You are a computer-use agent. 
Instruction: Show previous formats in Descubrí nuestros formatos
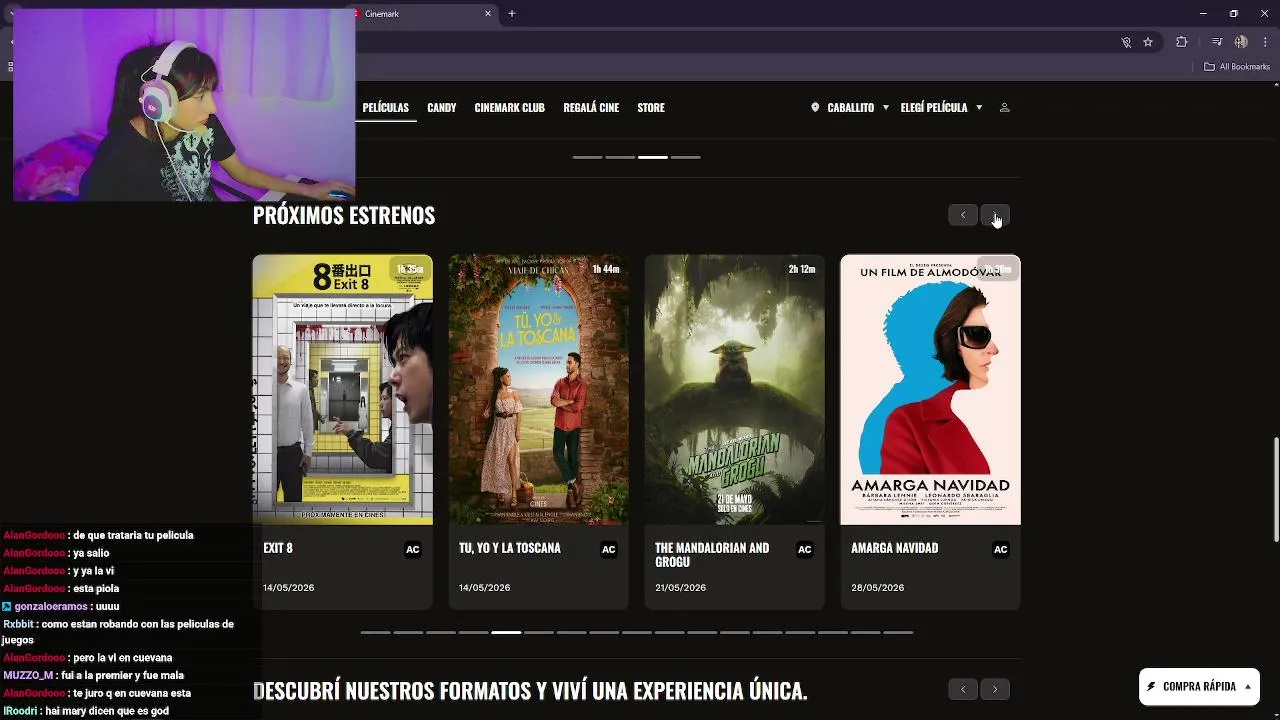pos(963,689)
